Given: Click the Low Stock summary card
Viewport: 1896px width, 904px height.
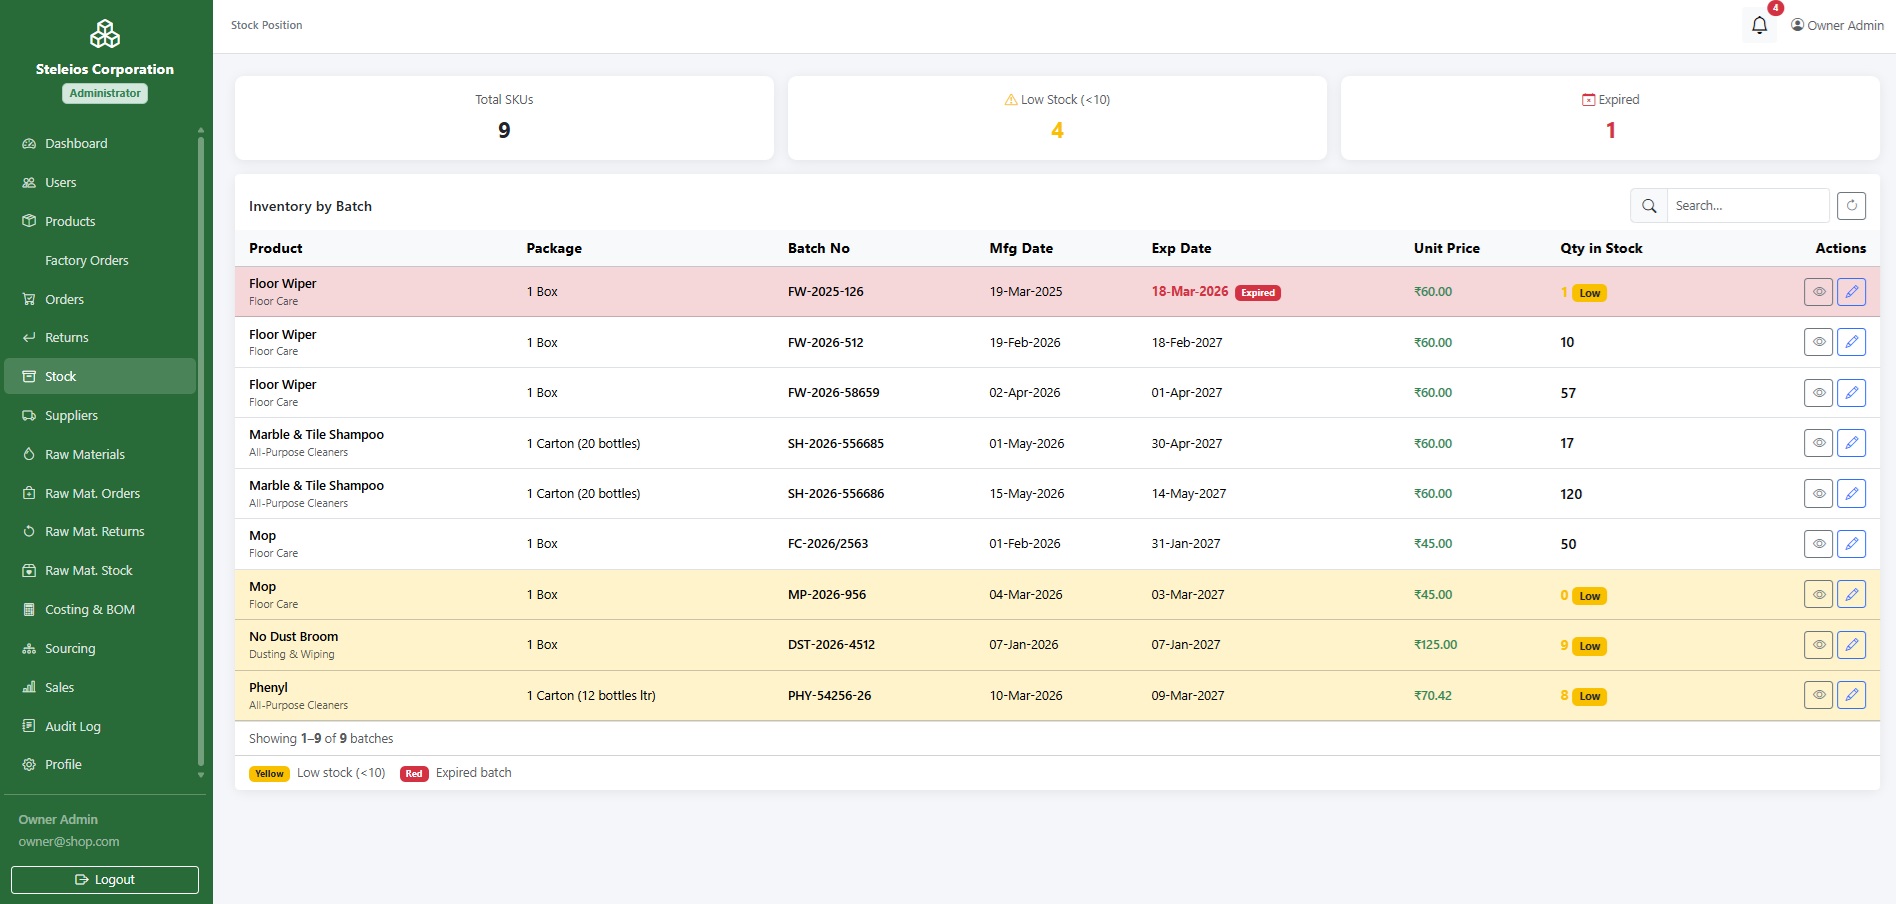Looking at the screenshot, I should tap(1057, 118).
